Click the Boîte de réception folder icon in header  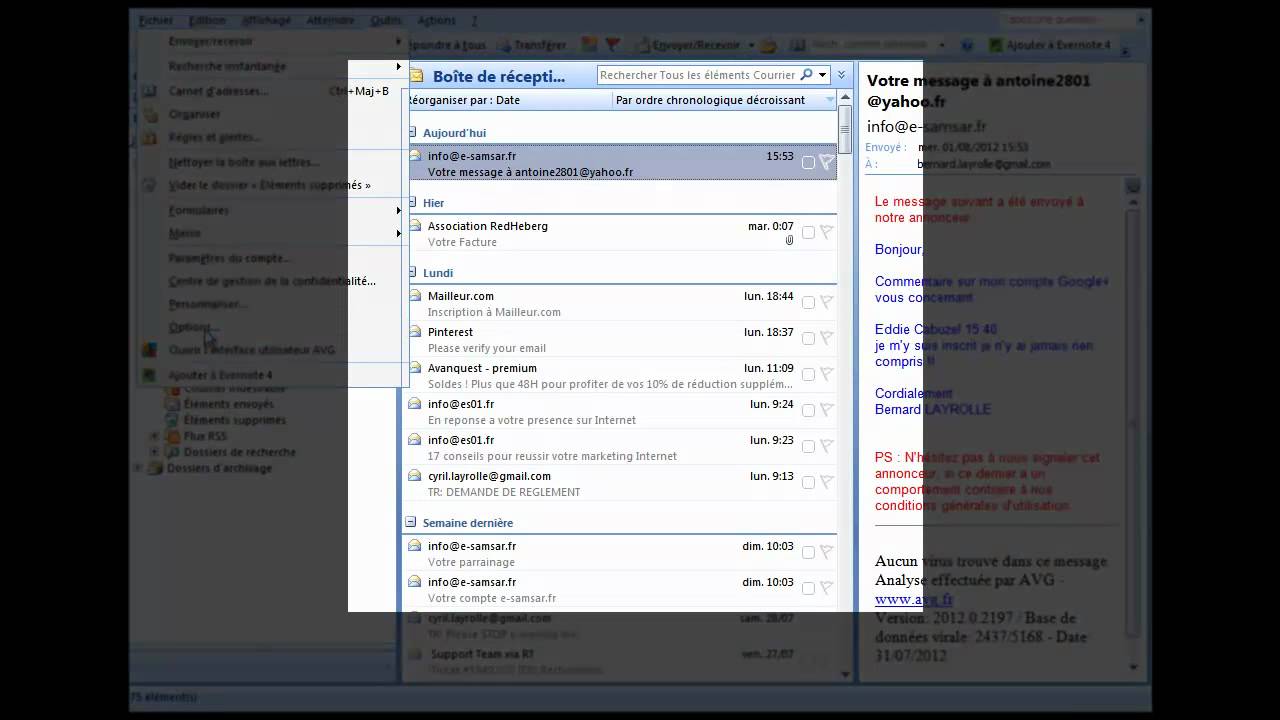pyautogui.click(x=417, y=76)
